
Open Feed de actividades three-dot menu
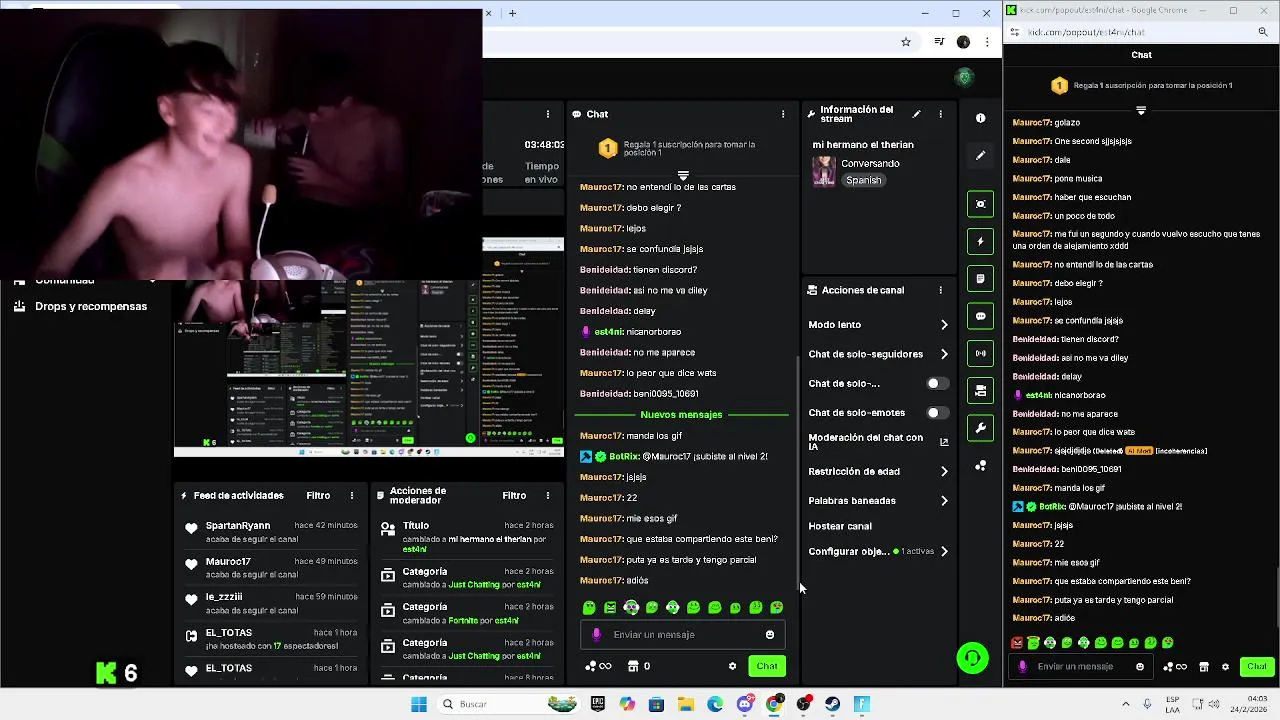[x=351, y=495]
